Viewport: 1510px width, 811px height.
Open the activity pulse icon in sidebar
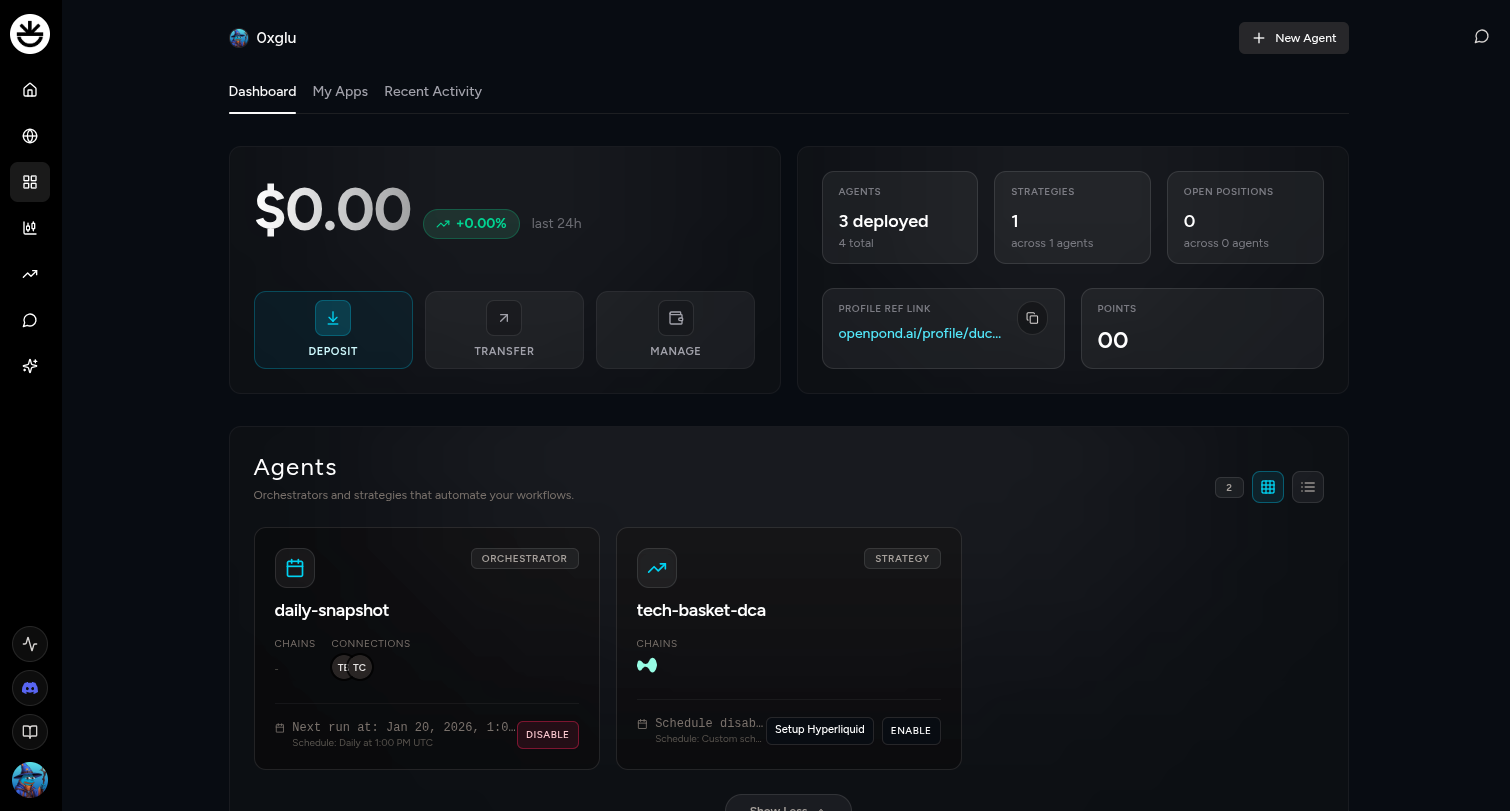pyautogui.click(x=30, y=644)
